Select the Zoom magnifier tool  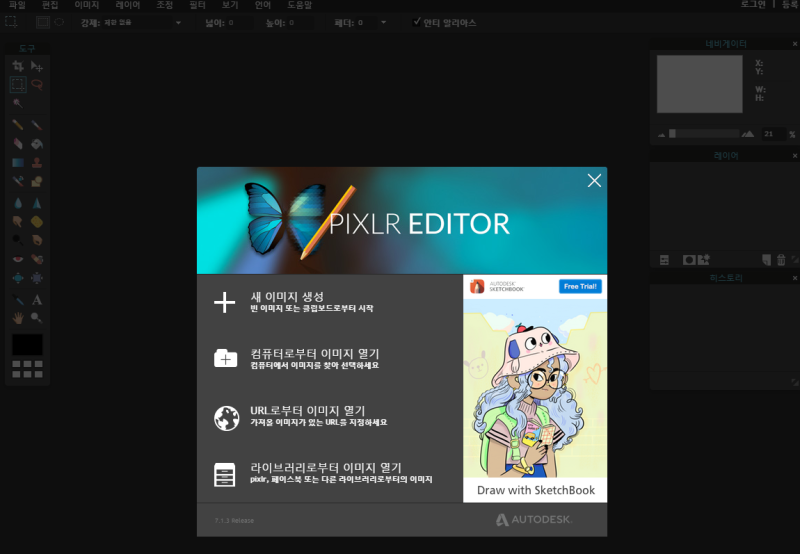(x=37, y=318)
